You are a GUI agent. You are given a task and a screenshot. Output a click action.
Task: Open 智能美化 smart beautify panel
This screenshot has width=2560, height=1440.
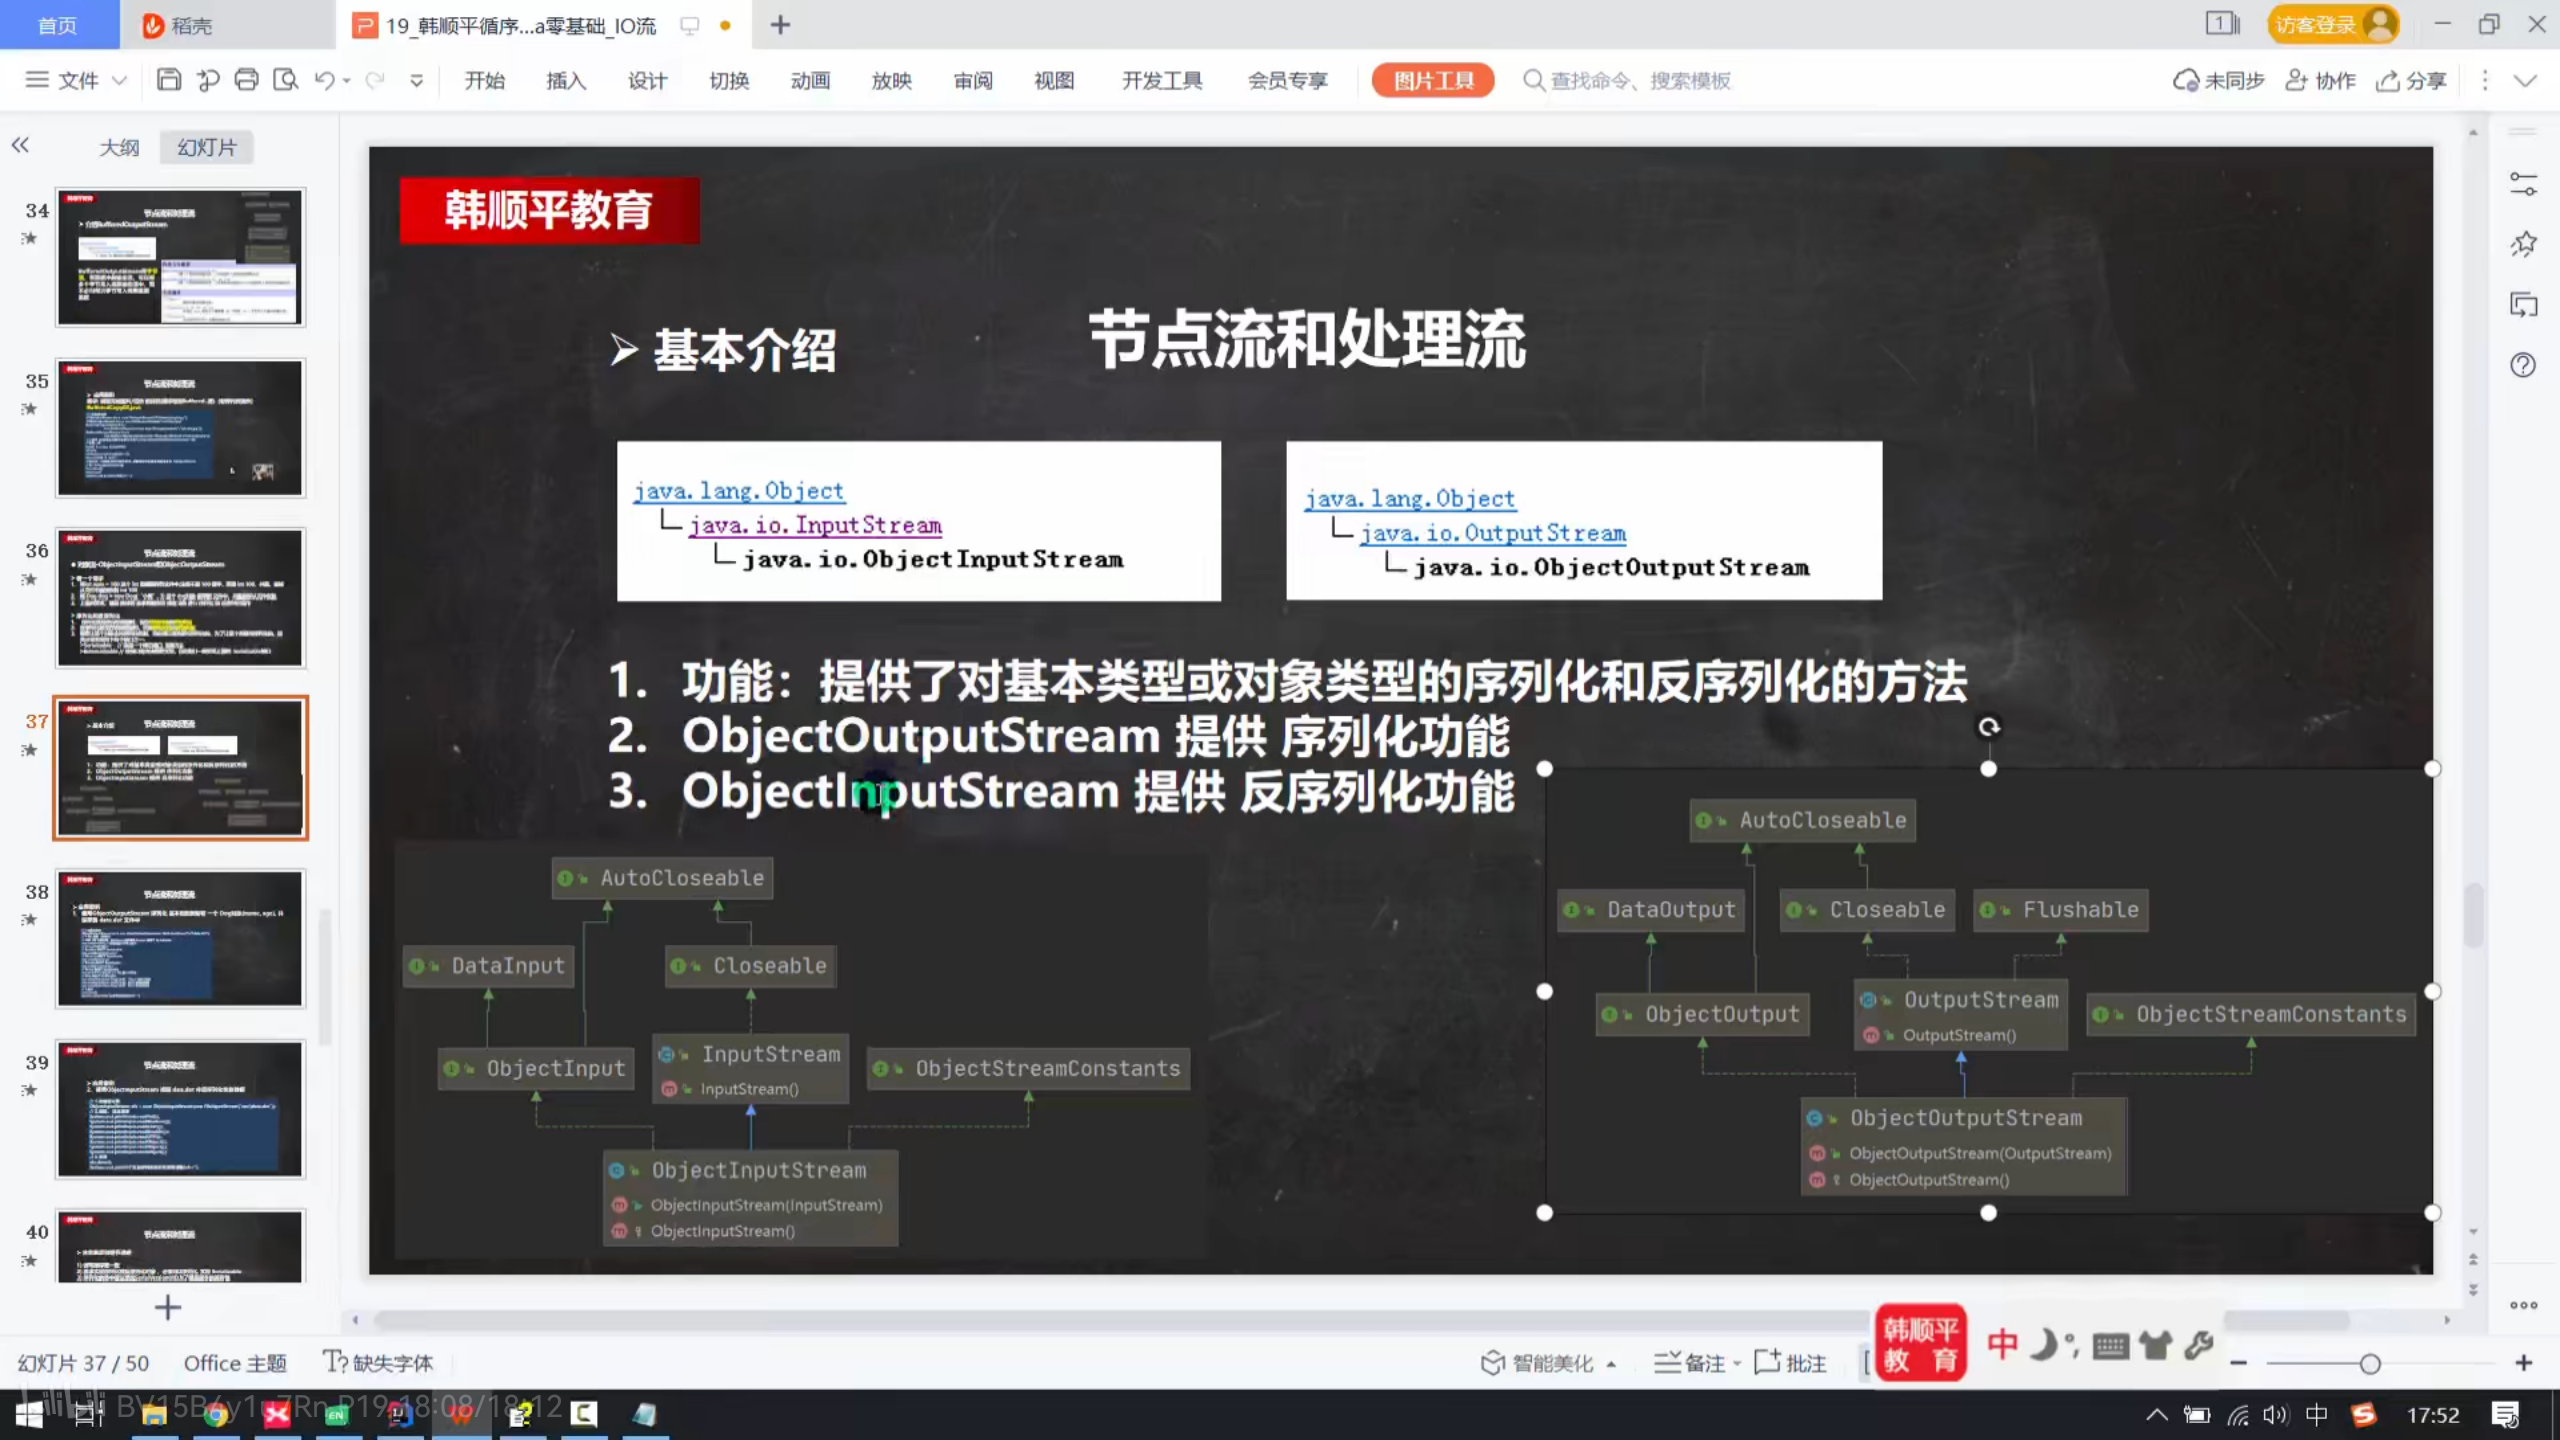[1545, 1363]
